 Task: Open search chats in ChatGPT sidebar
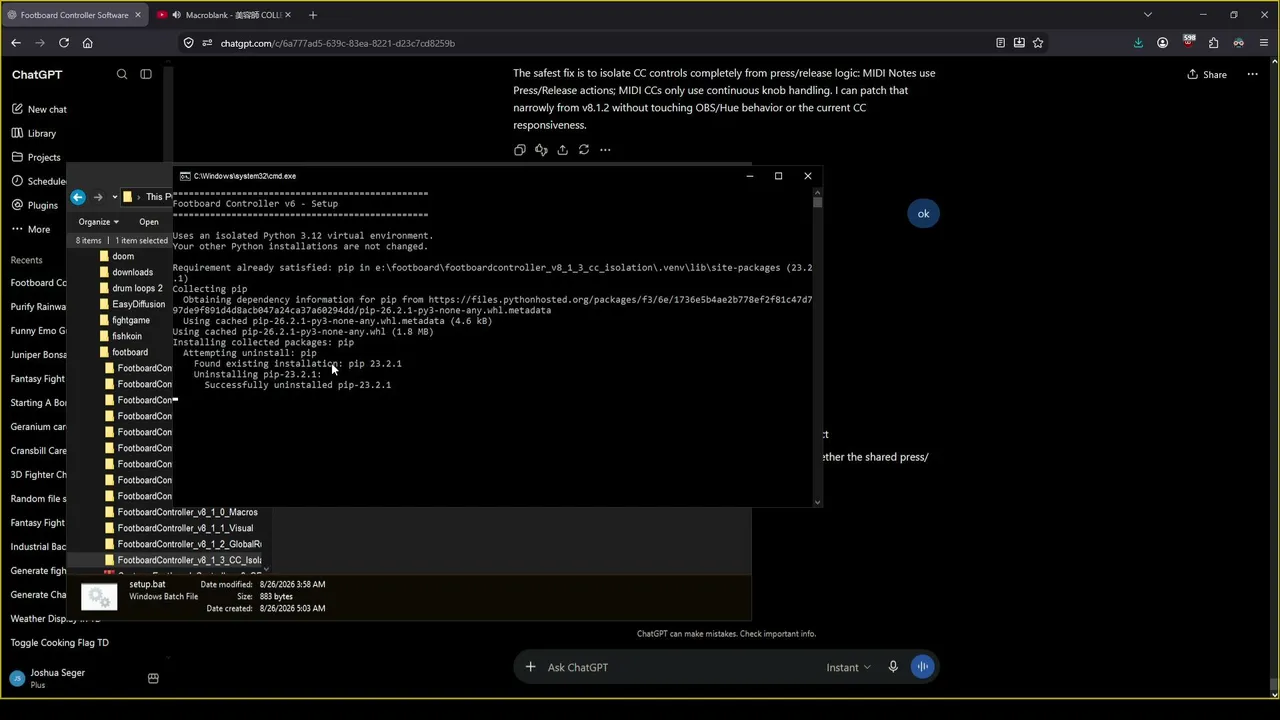click(x=122, y=74)
